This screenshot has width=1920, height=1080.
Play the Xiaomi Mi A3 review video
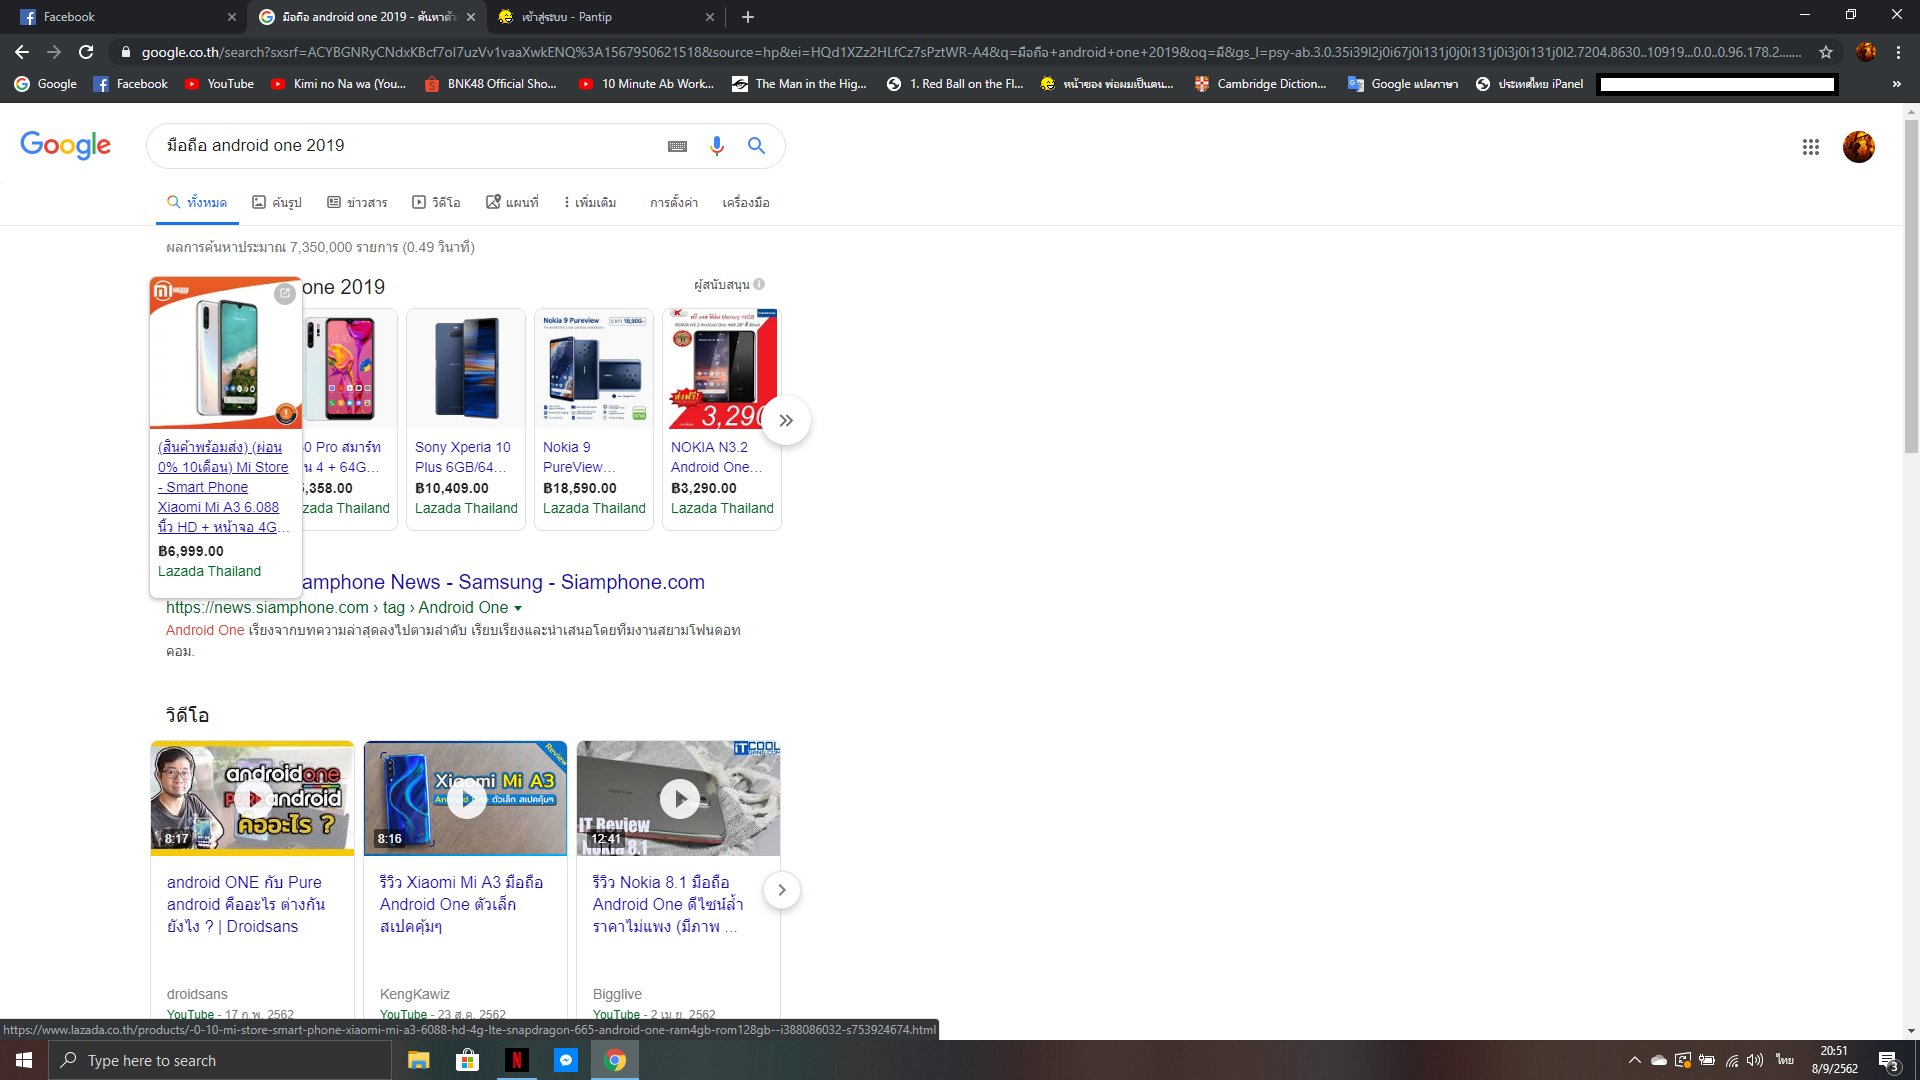[x=466, y=798]
